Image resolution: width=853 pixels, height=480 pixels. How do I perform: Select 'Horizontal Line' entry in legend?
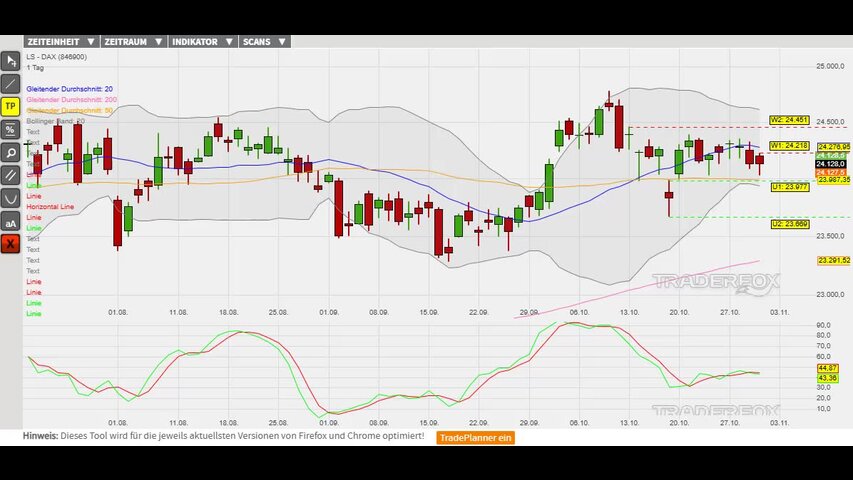pos(50,207)
